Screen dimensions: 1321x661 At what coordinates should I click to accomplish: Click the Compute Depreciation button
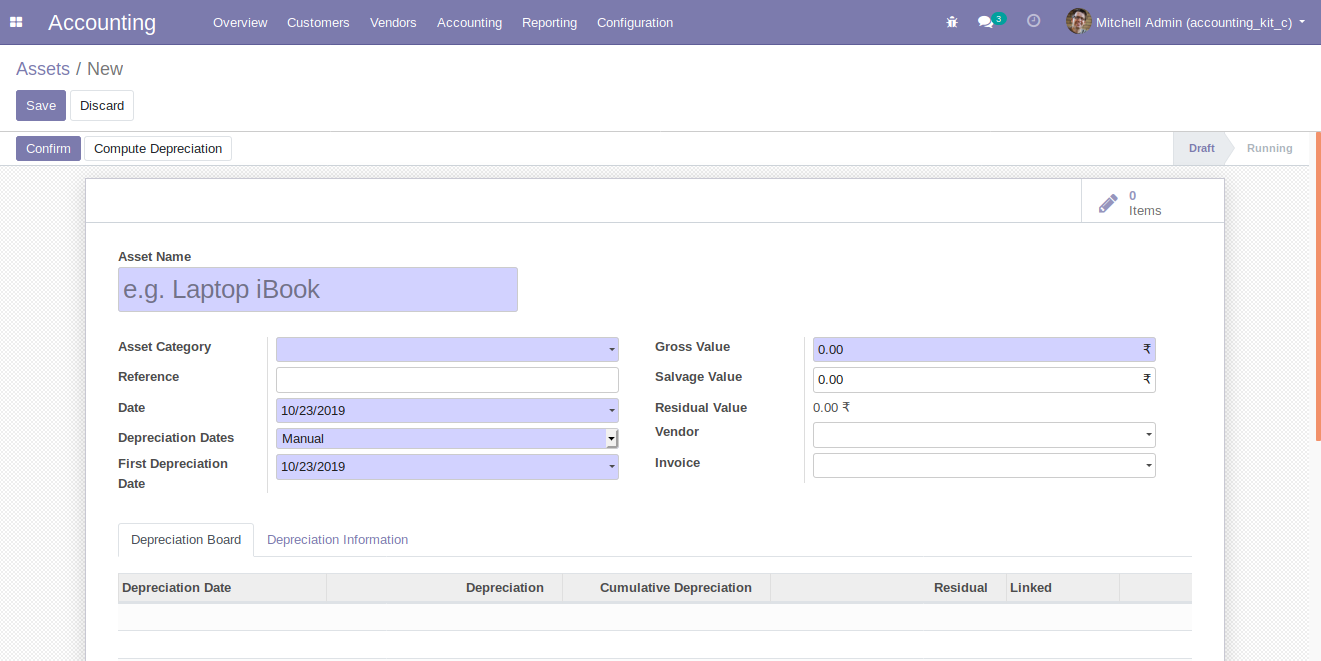click(158, 149)
